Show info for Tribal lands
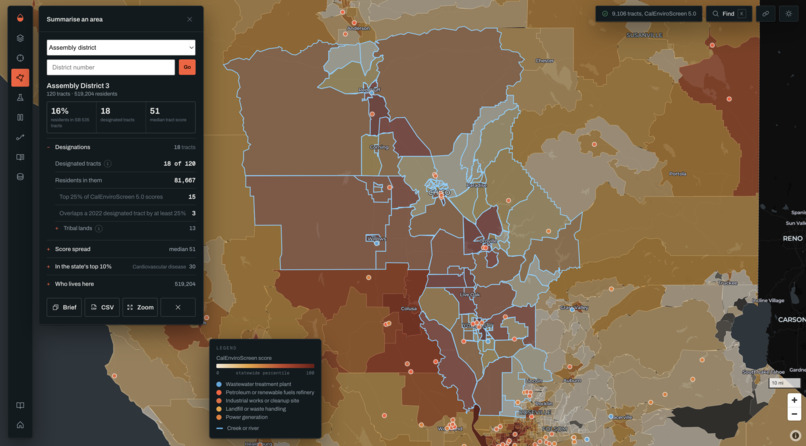The image size is (806, 446). [x=99, y=228]
